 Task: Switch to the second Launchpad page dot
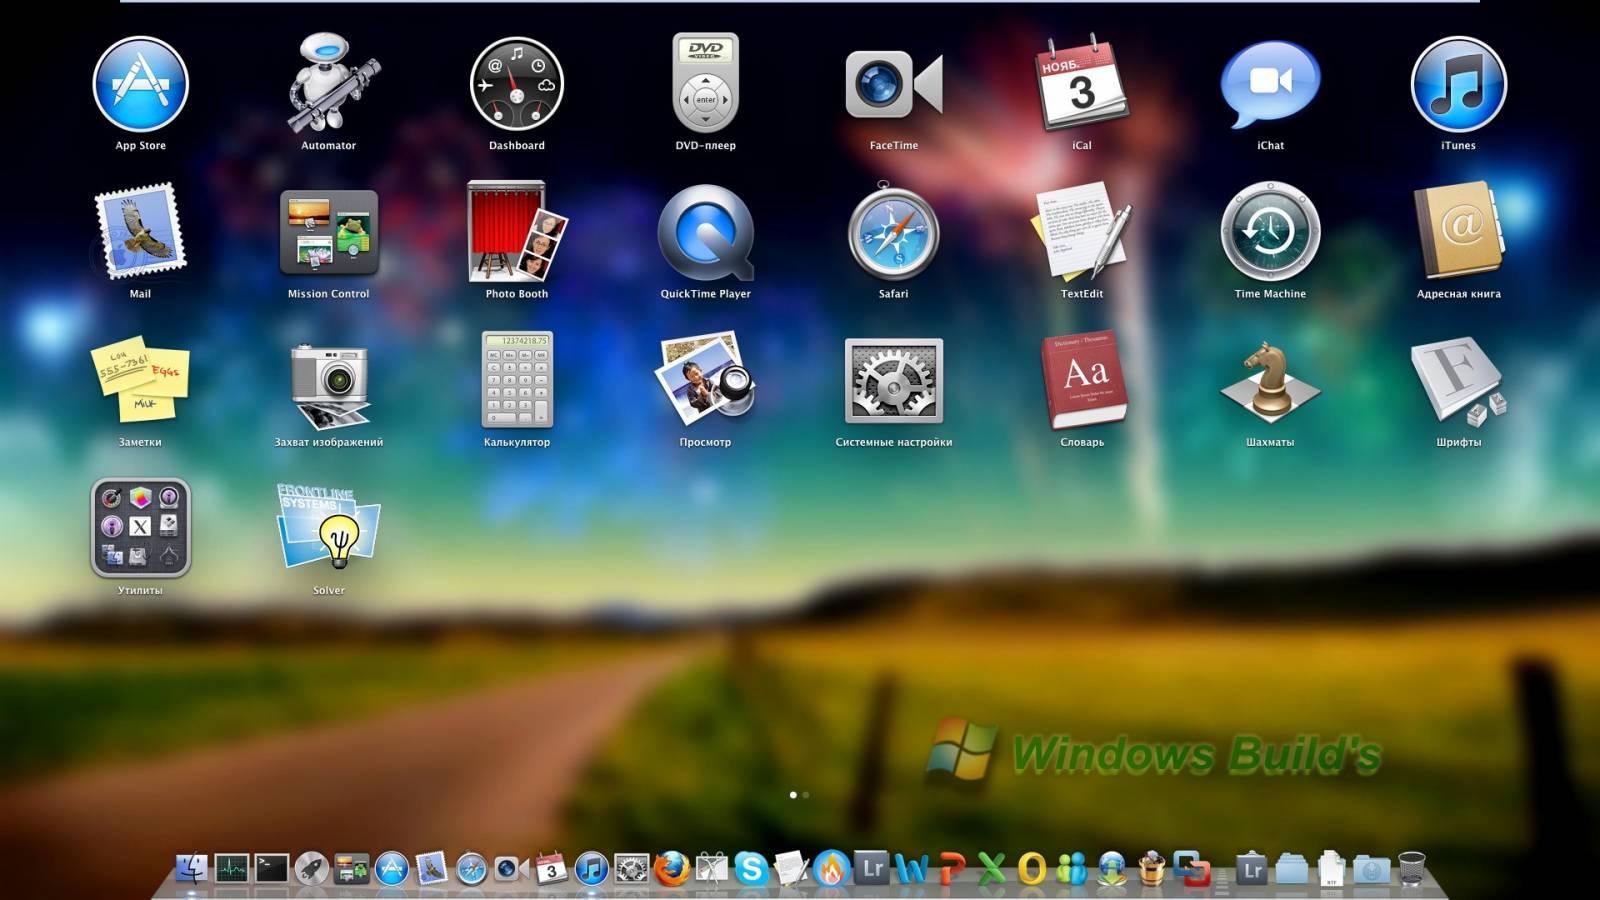806,795
